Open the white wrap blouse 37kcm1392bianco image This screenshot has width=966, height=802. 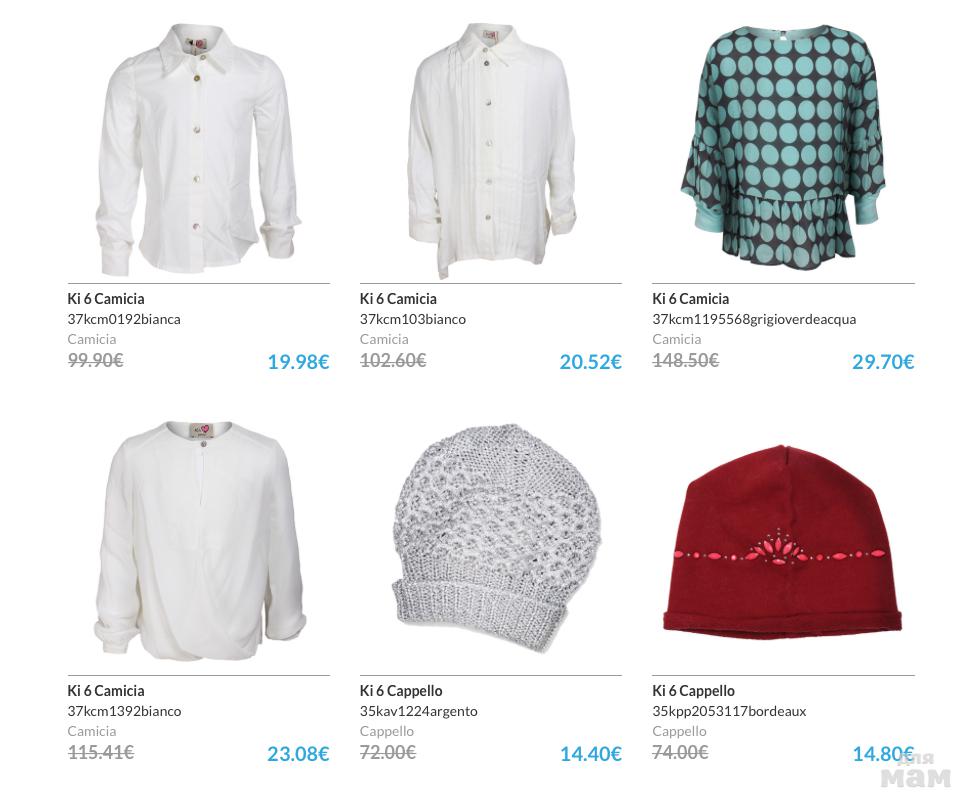tap(198, 541)
